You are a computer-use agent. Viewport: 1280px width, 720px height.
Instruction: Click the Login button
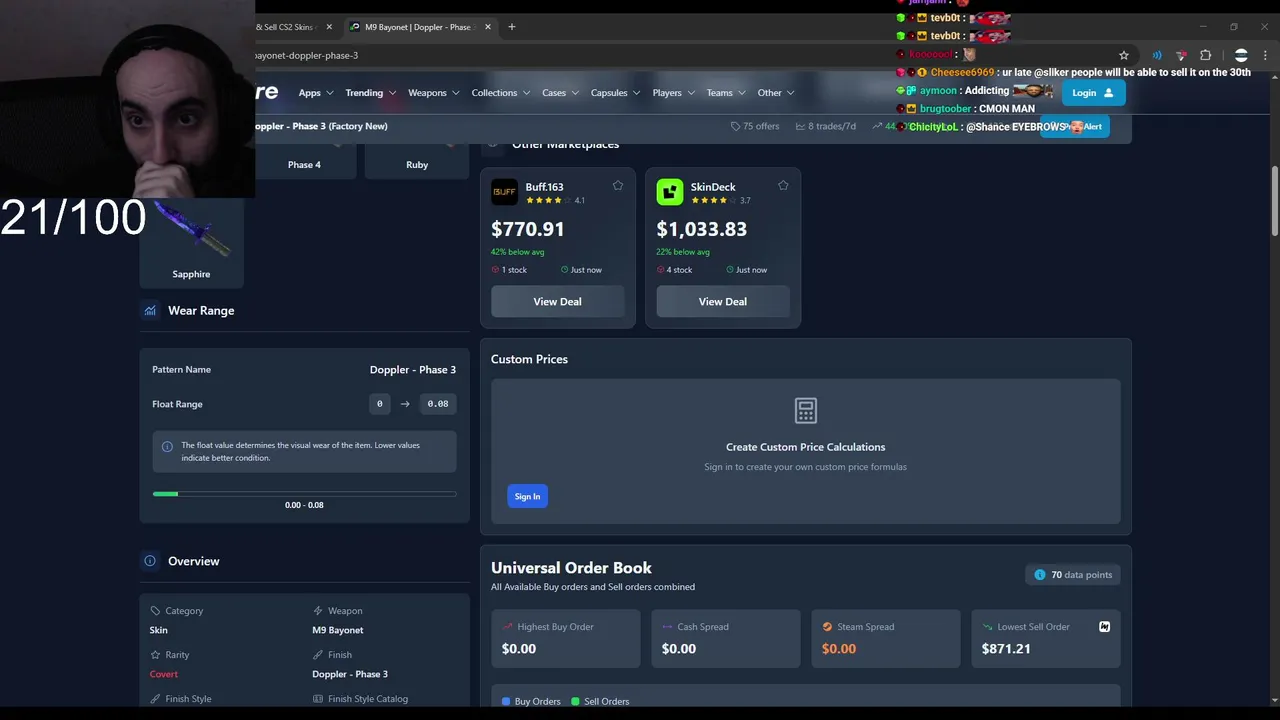click(1092, 93)
